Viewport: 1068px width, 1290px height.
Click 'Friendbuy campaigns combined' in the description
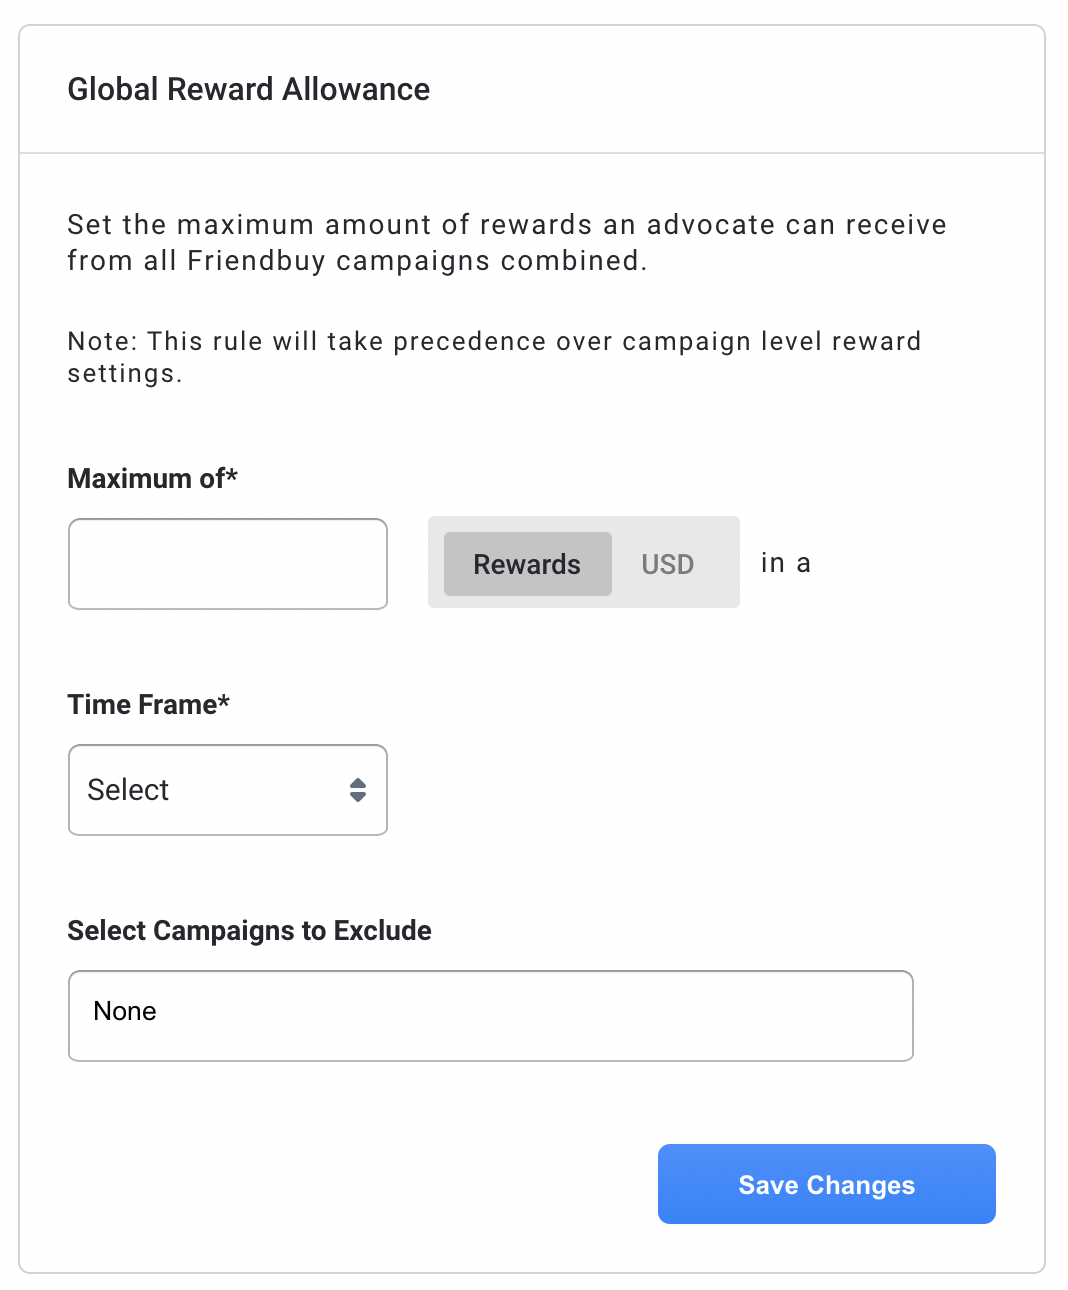417,261
